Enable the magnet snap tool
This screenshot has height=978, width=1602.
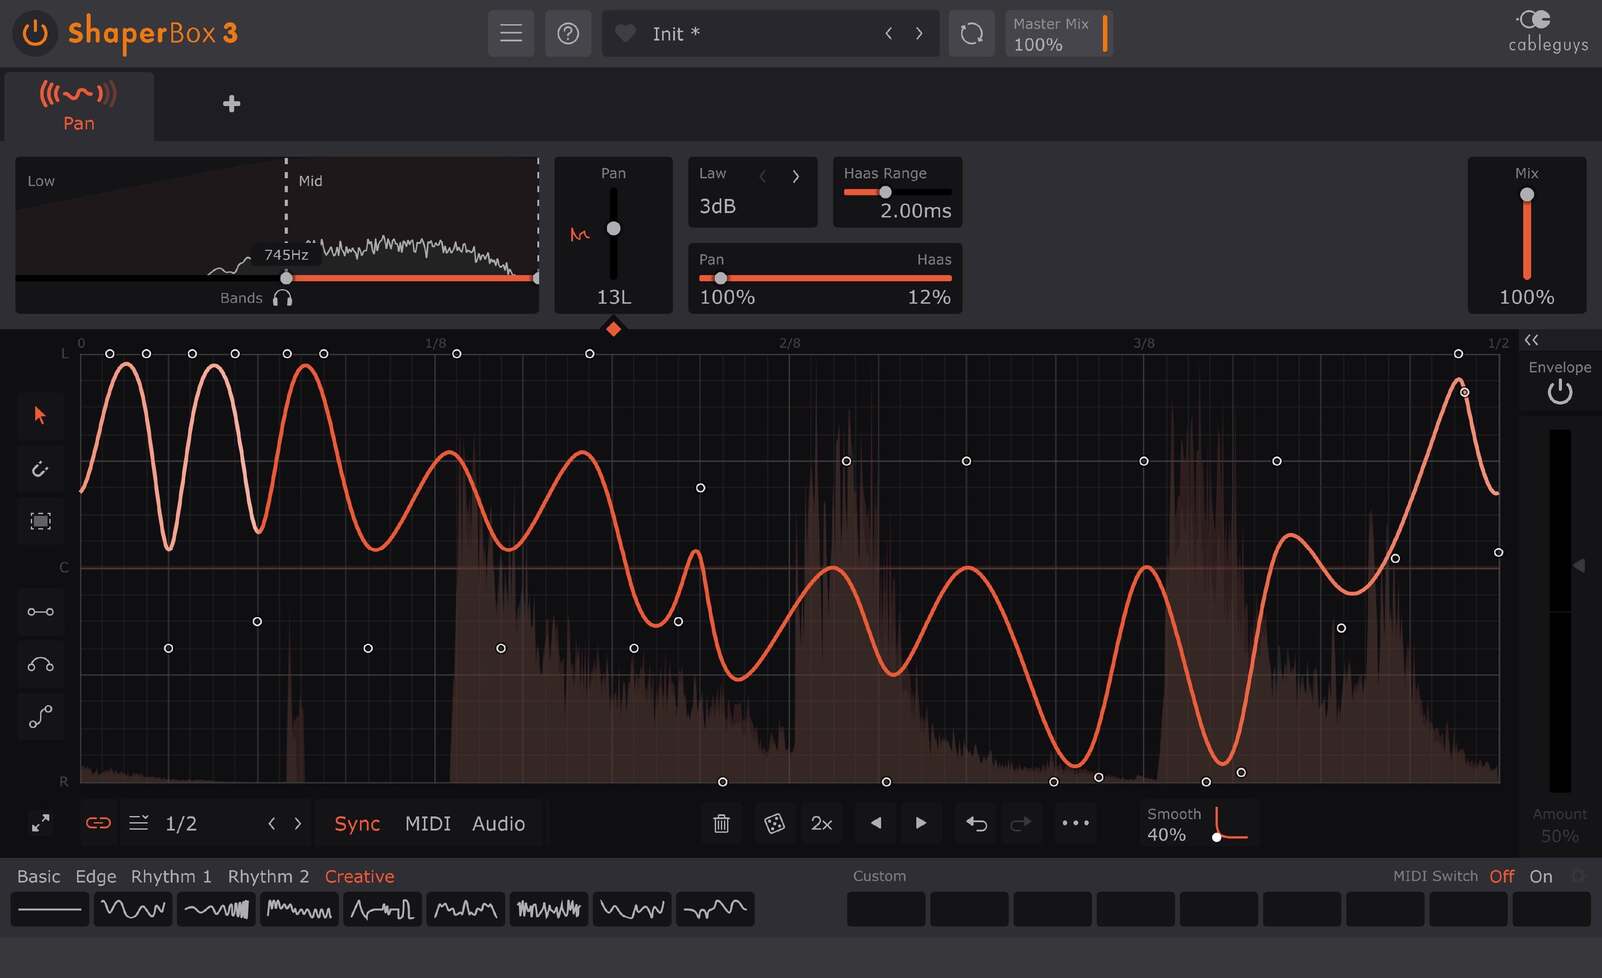pos(40,468)
